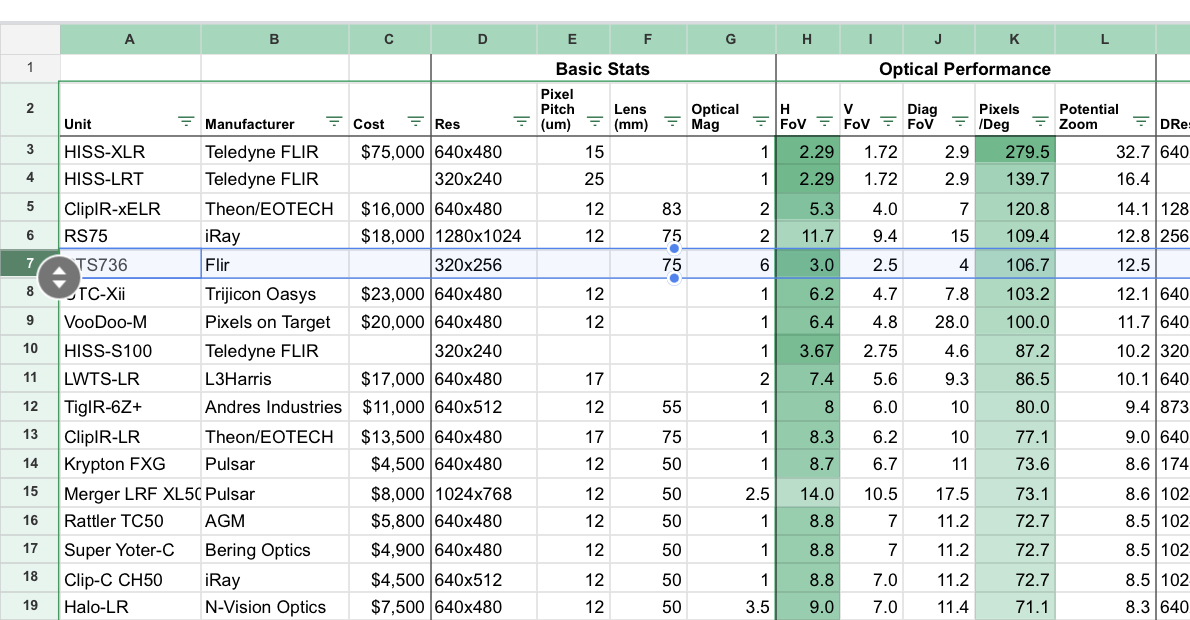Open the Optical Mag column filter
Screen dimensions: 1190x620
pos(760,121)
